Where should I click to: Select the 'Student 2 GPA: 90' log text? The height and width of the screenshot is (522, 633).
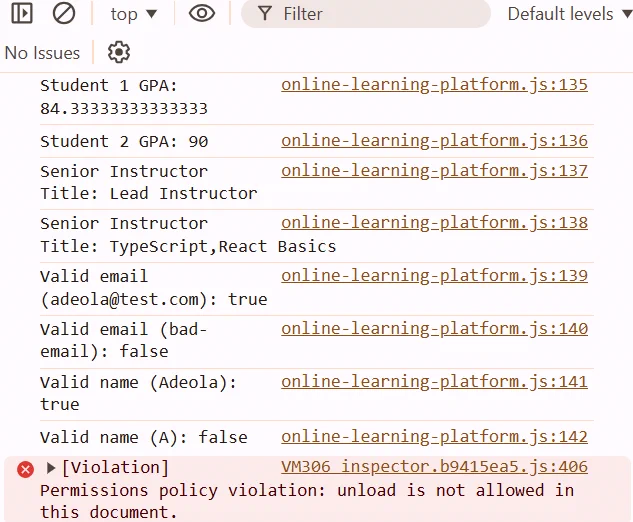pos(124,142)
